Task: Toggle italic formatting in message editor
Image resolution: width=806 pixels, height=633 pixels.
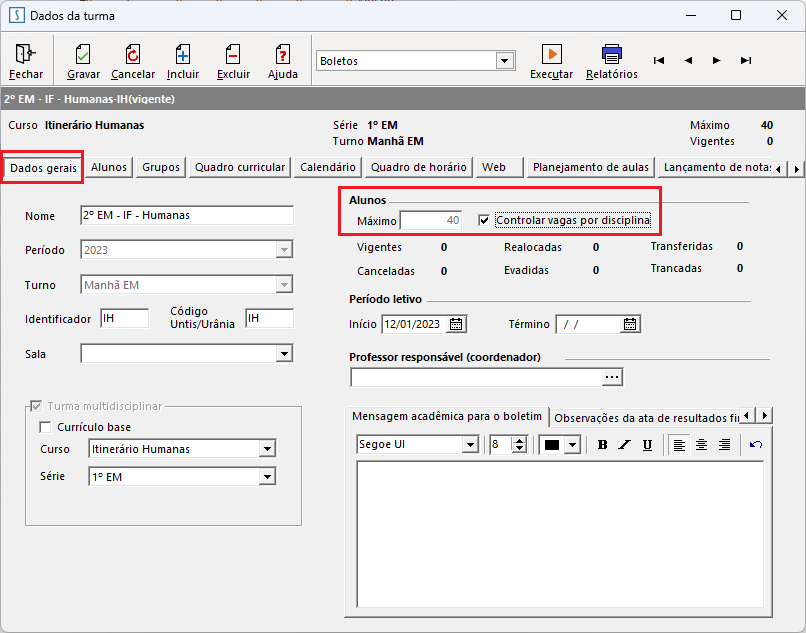Action: coord(625,445)
